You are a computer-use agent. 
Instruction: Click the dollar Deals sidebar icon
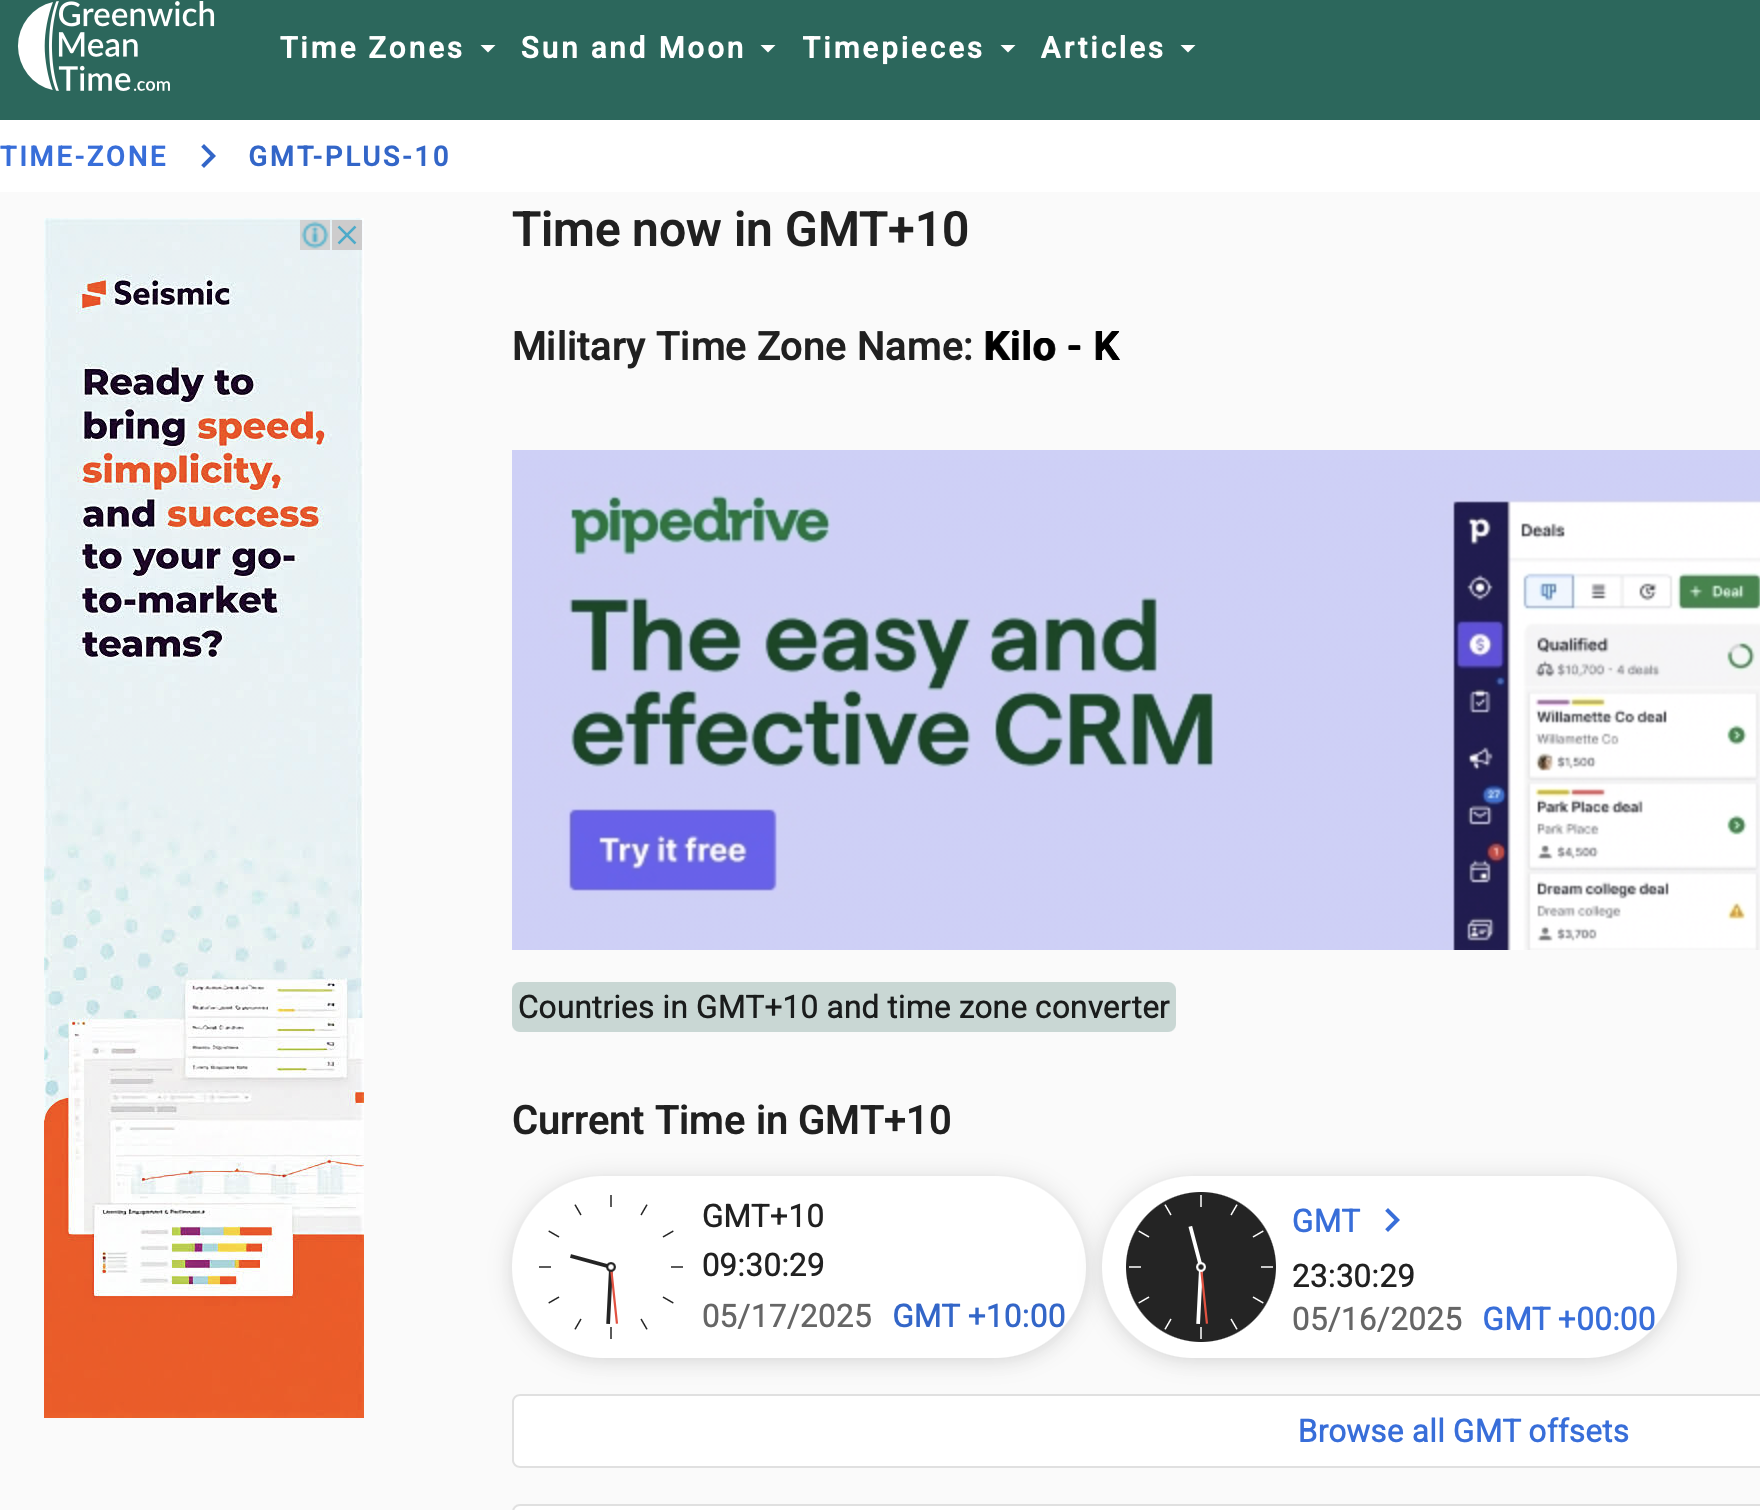tap(1480, 644)
